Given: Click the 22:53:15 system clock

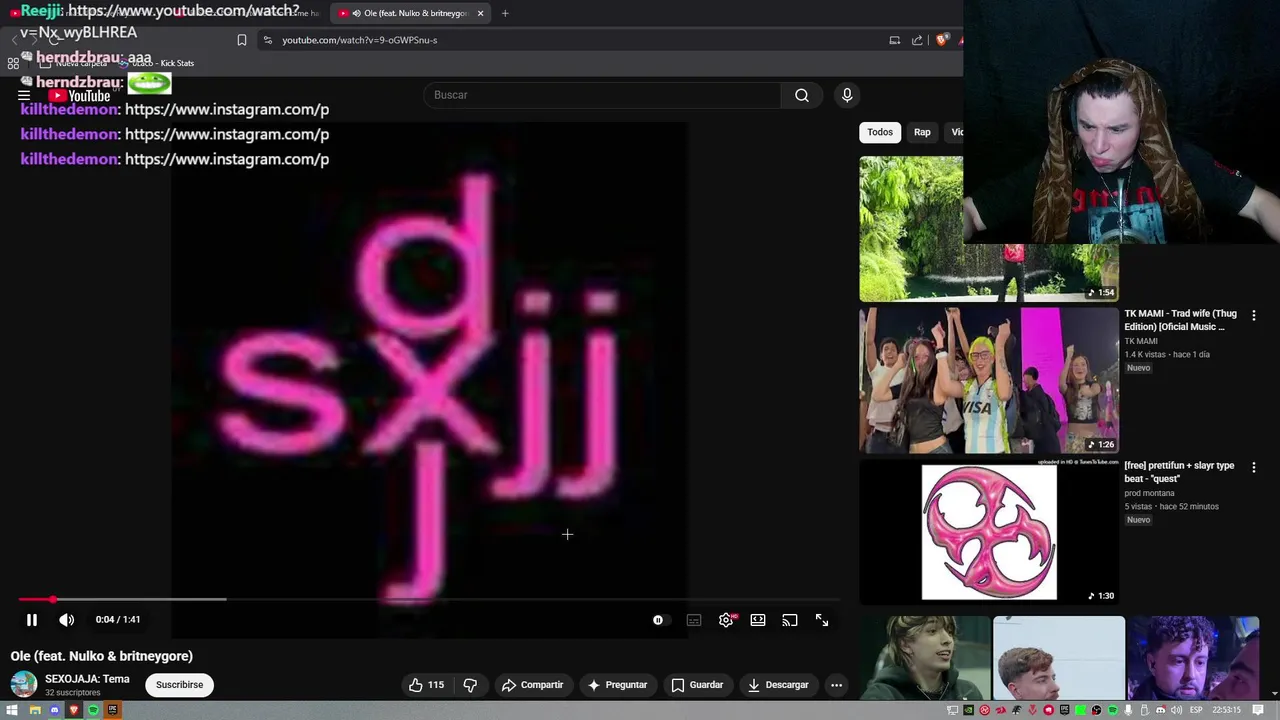Looking at the screenshot, I should tap(1227, 710).
